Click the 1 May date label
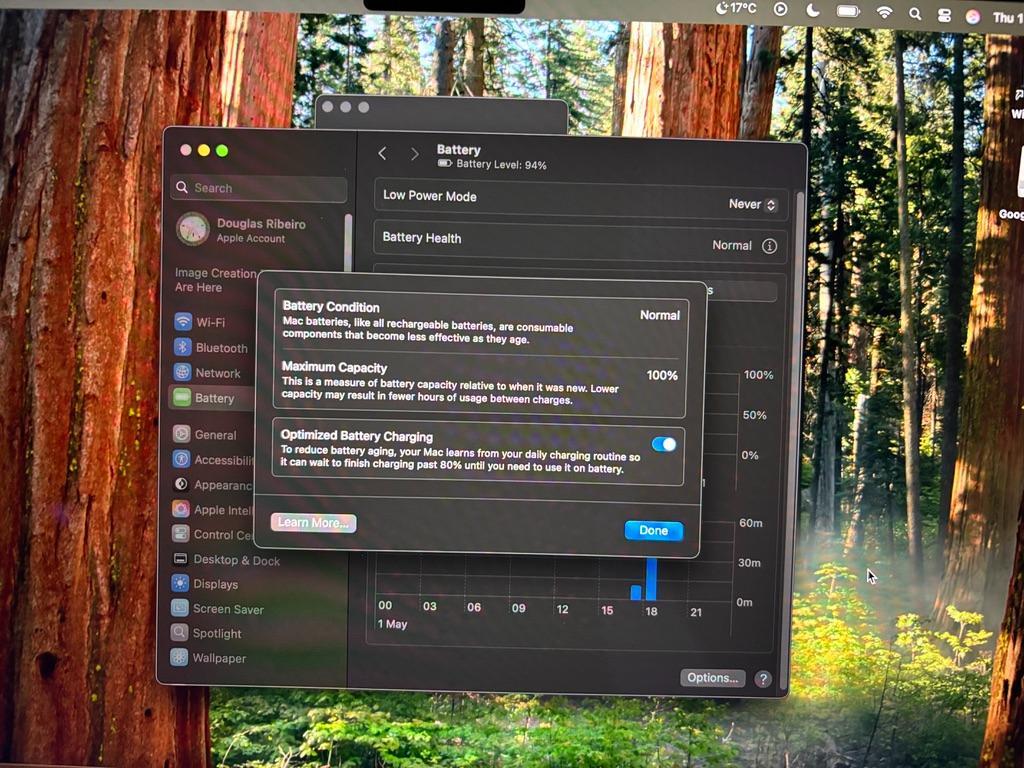 tap(392, 624)
